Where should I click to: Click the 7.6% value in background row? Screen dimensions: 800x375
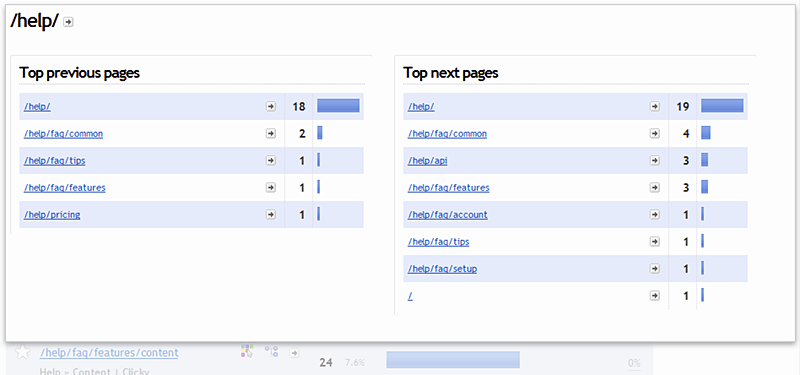pos(355,363)
